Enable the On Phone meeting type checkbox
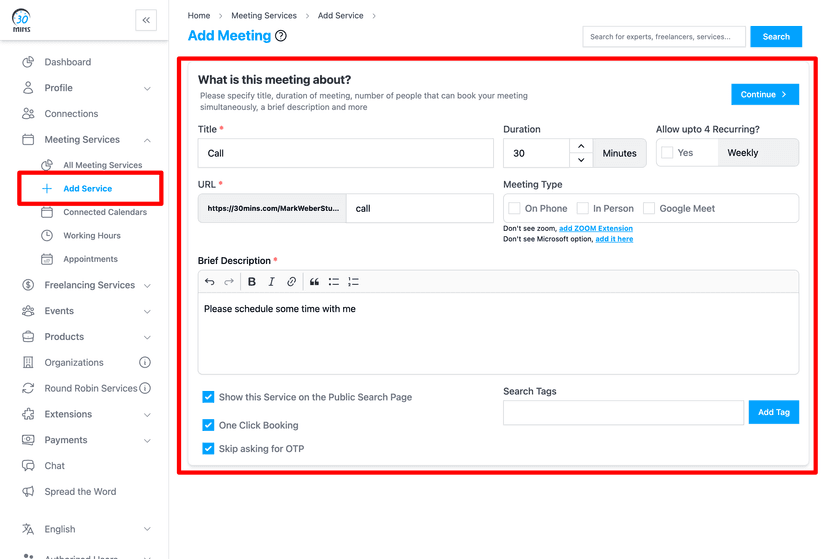The height and width of the screenshot is (559, 828). [514, 208]
